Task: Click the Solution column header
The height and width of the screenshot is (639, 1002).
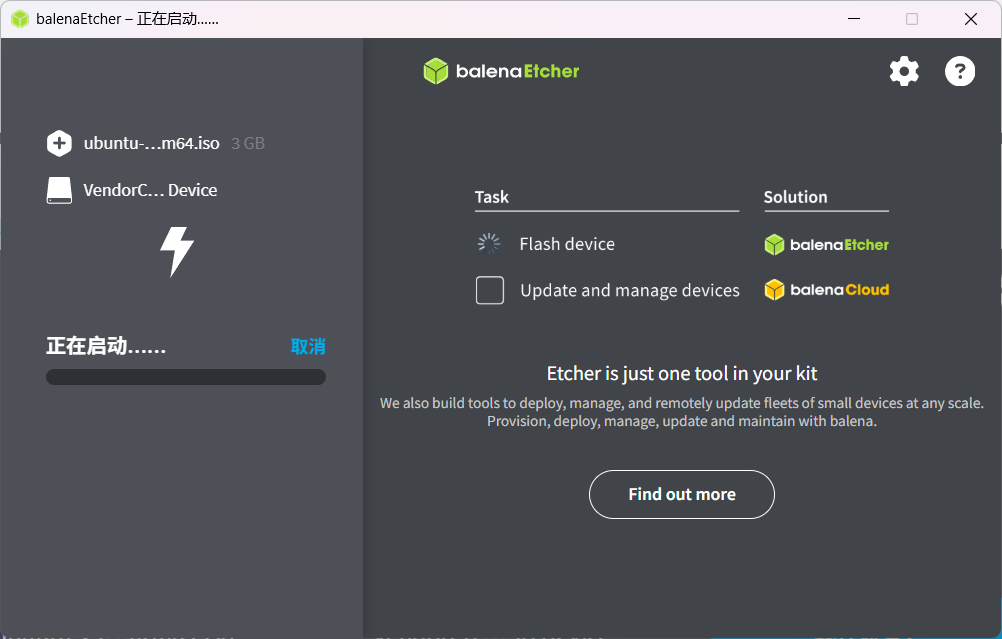Action: point(796,197)
